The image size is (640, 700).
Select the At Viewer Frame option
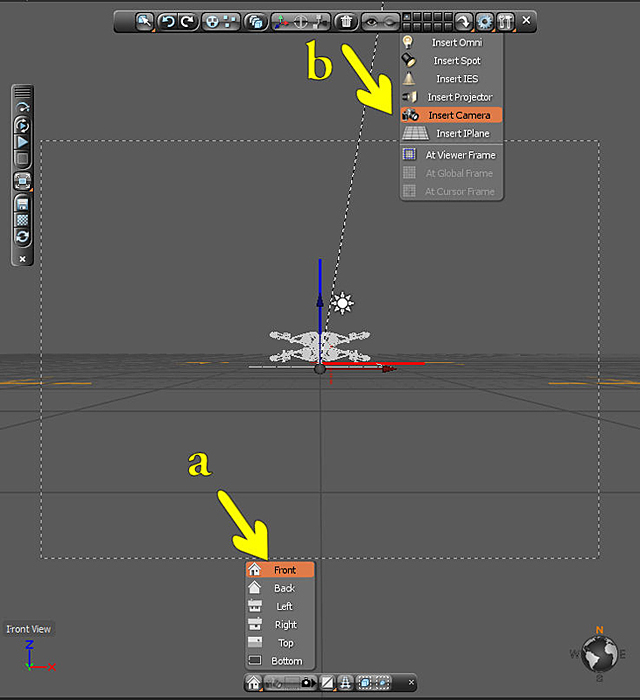tap(451, 155)
